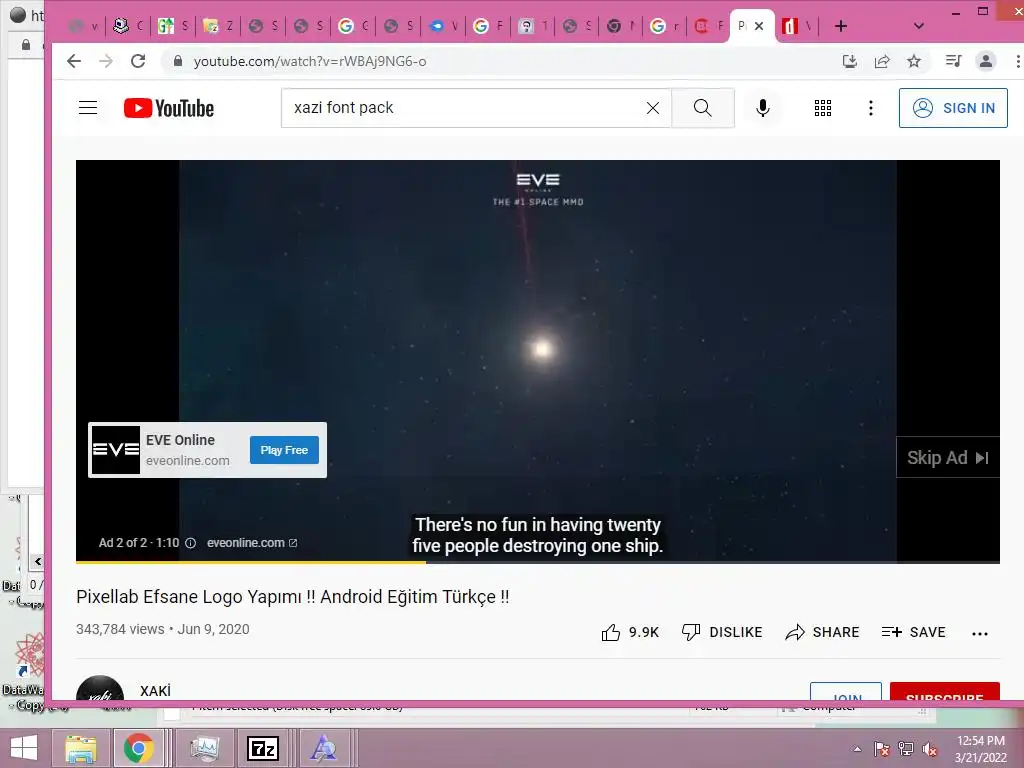Click the Pixellab Efsane Logo Yapımı video title

tap(293, 597)
